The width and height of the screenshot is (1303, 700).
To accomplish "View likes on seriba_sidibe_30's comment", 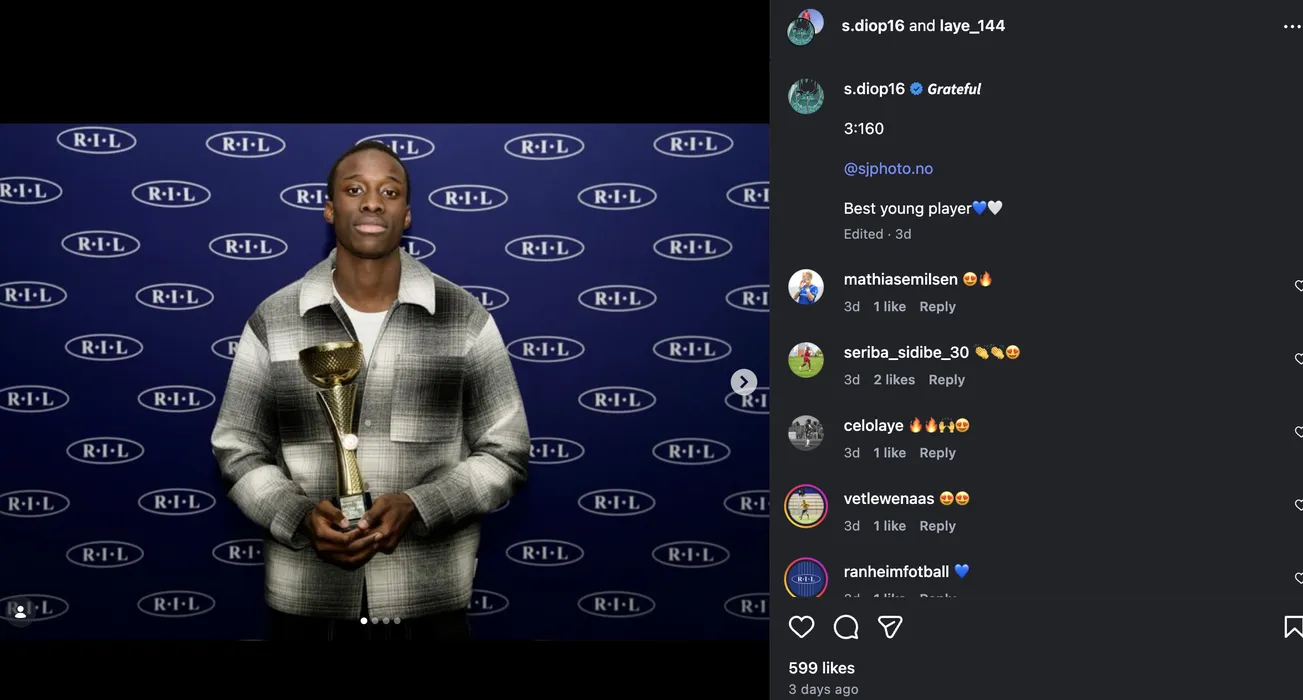I will point(894,380).
